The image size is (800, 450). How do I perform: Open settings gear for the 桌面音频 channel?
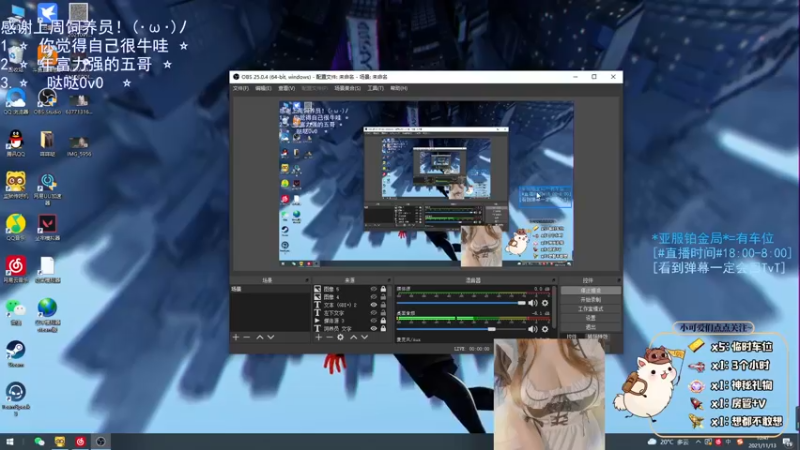[x=545, y=329]
